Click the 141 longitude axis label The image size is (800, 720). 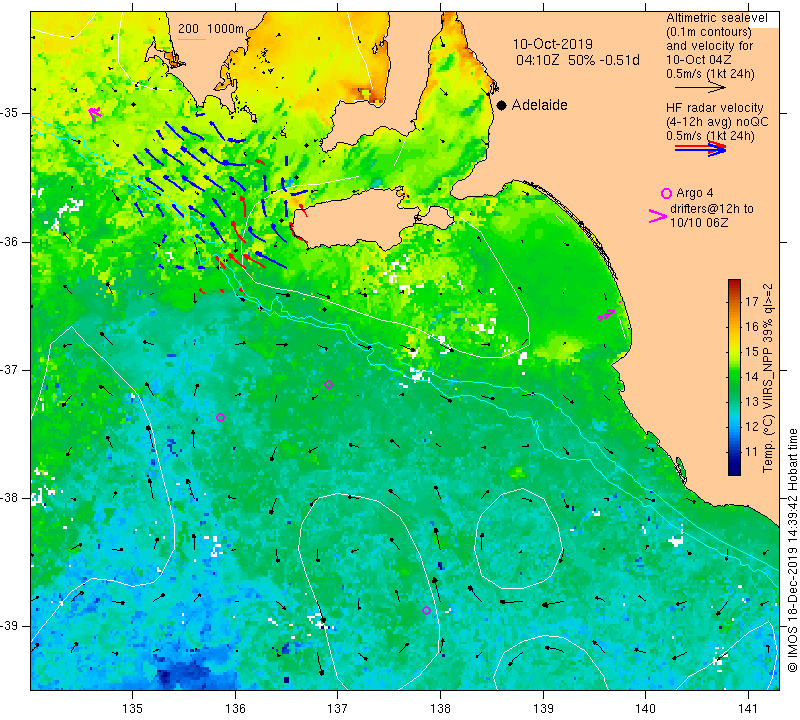pos(748,709)
